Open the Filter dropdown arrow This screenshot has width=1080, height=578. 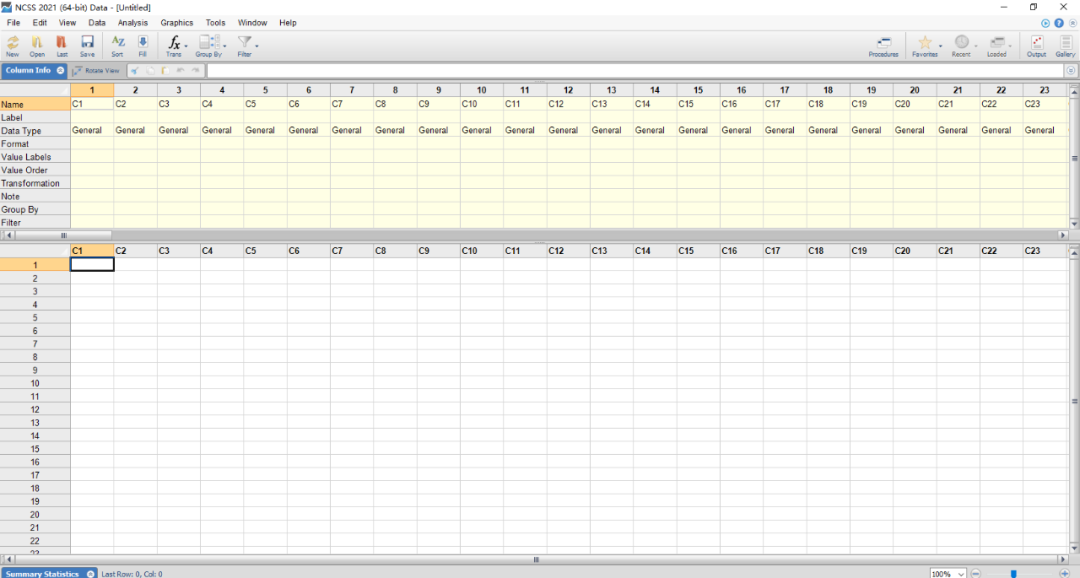pyautogui.click(x=257, y=44)
